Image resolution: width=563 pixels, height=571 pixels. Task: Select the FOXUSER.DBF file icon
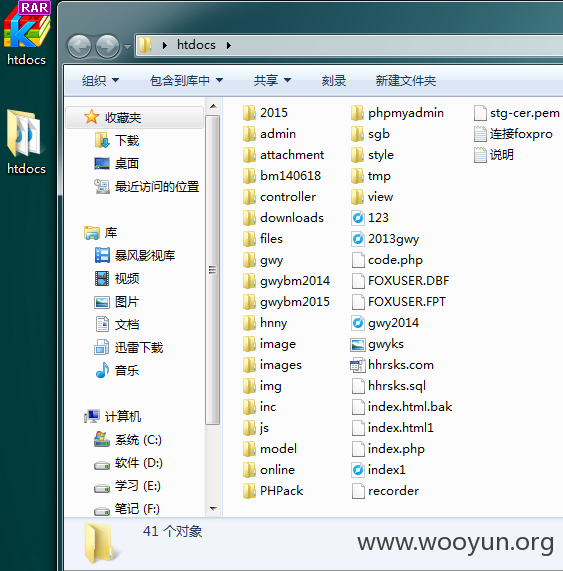[358, 281]
